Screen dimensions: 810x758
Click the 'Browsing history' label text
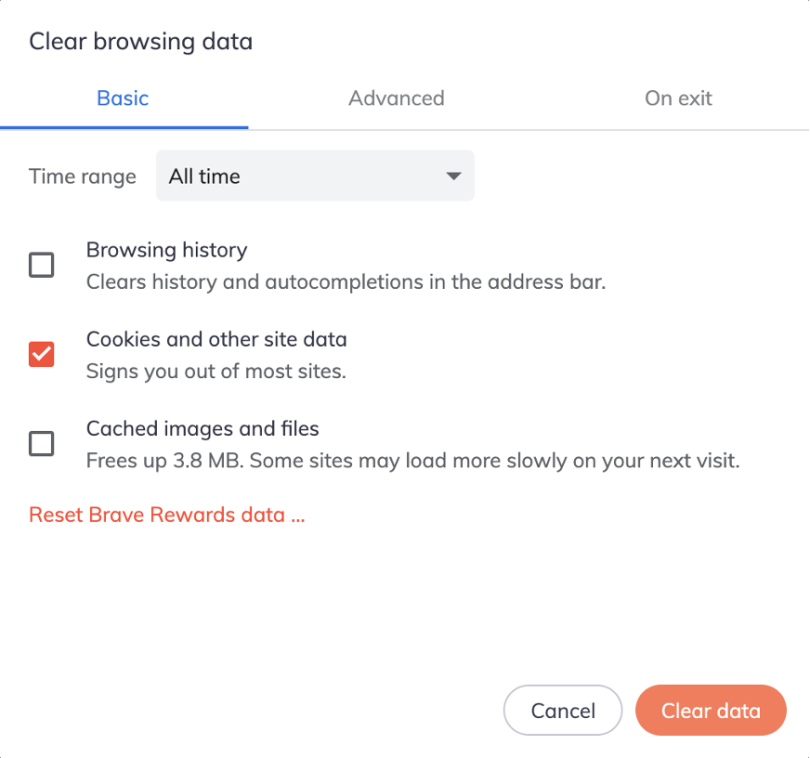pos(167,250)
